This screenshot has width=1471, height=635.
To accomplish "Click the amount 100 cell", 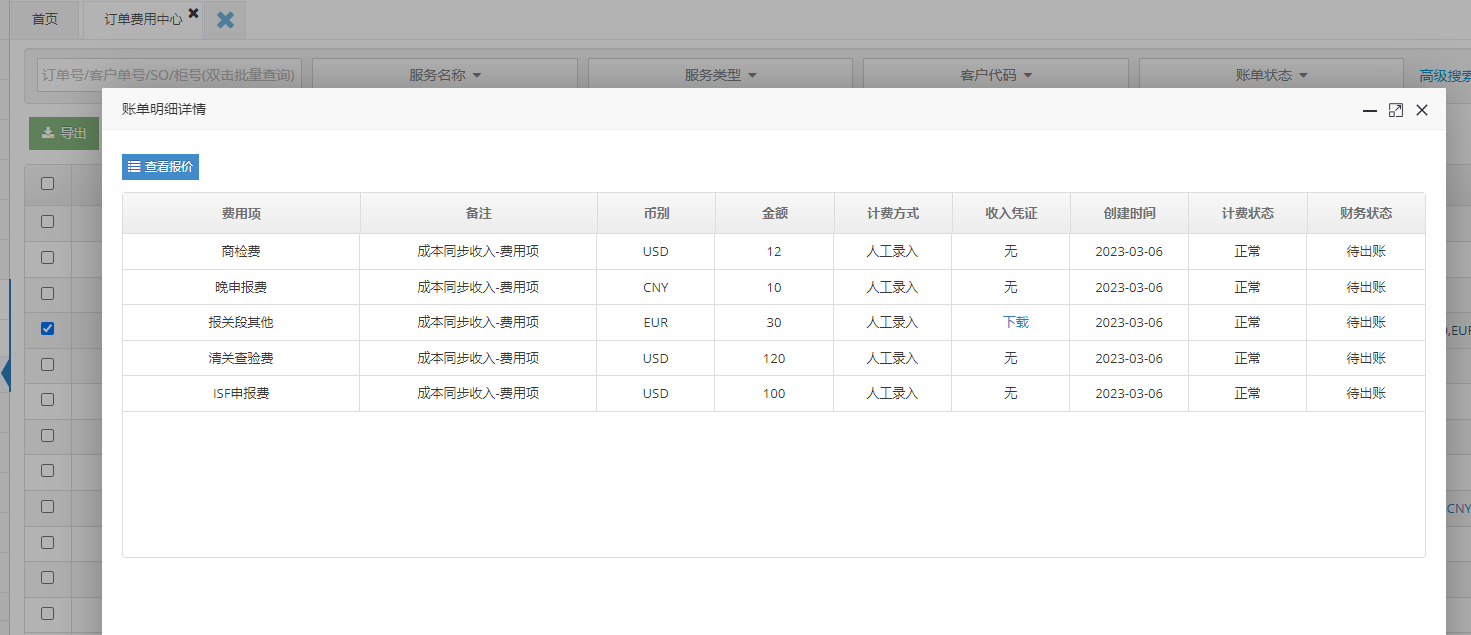I will pos(774,393).
